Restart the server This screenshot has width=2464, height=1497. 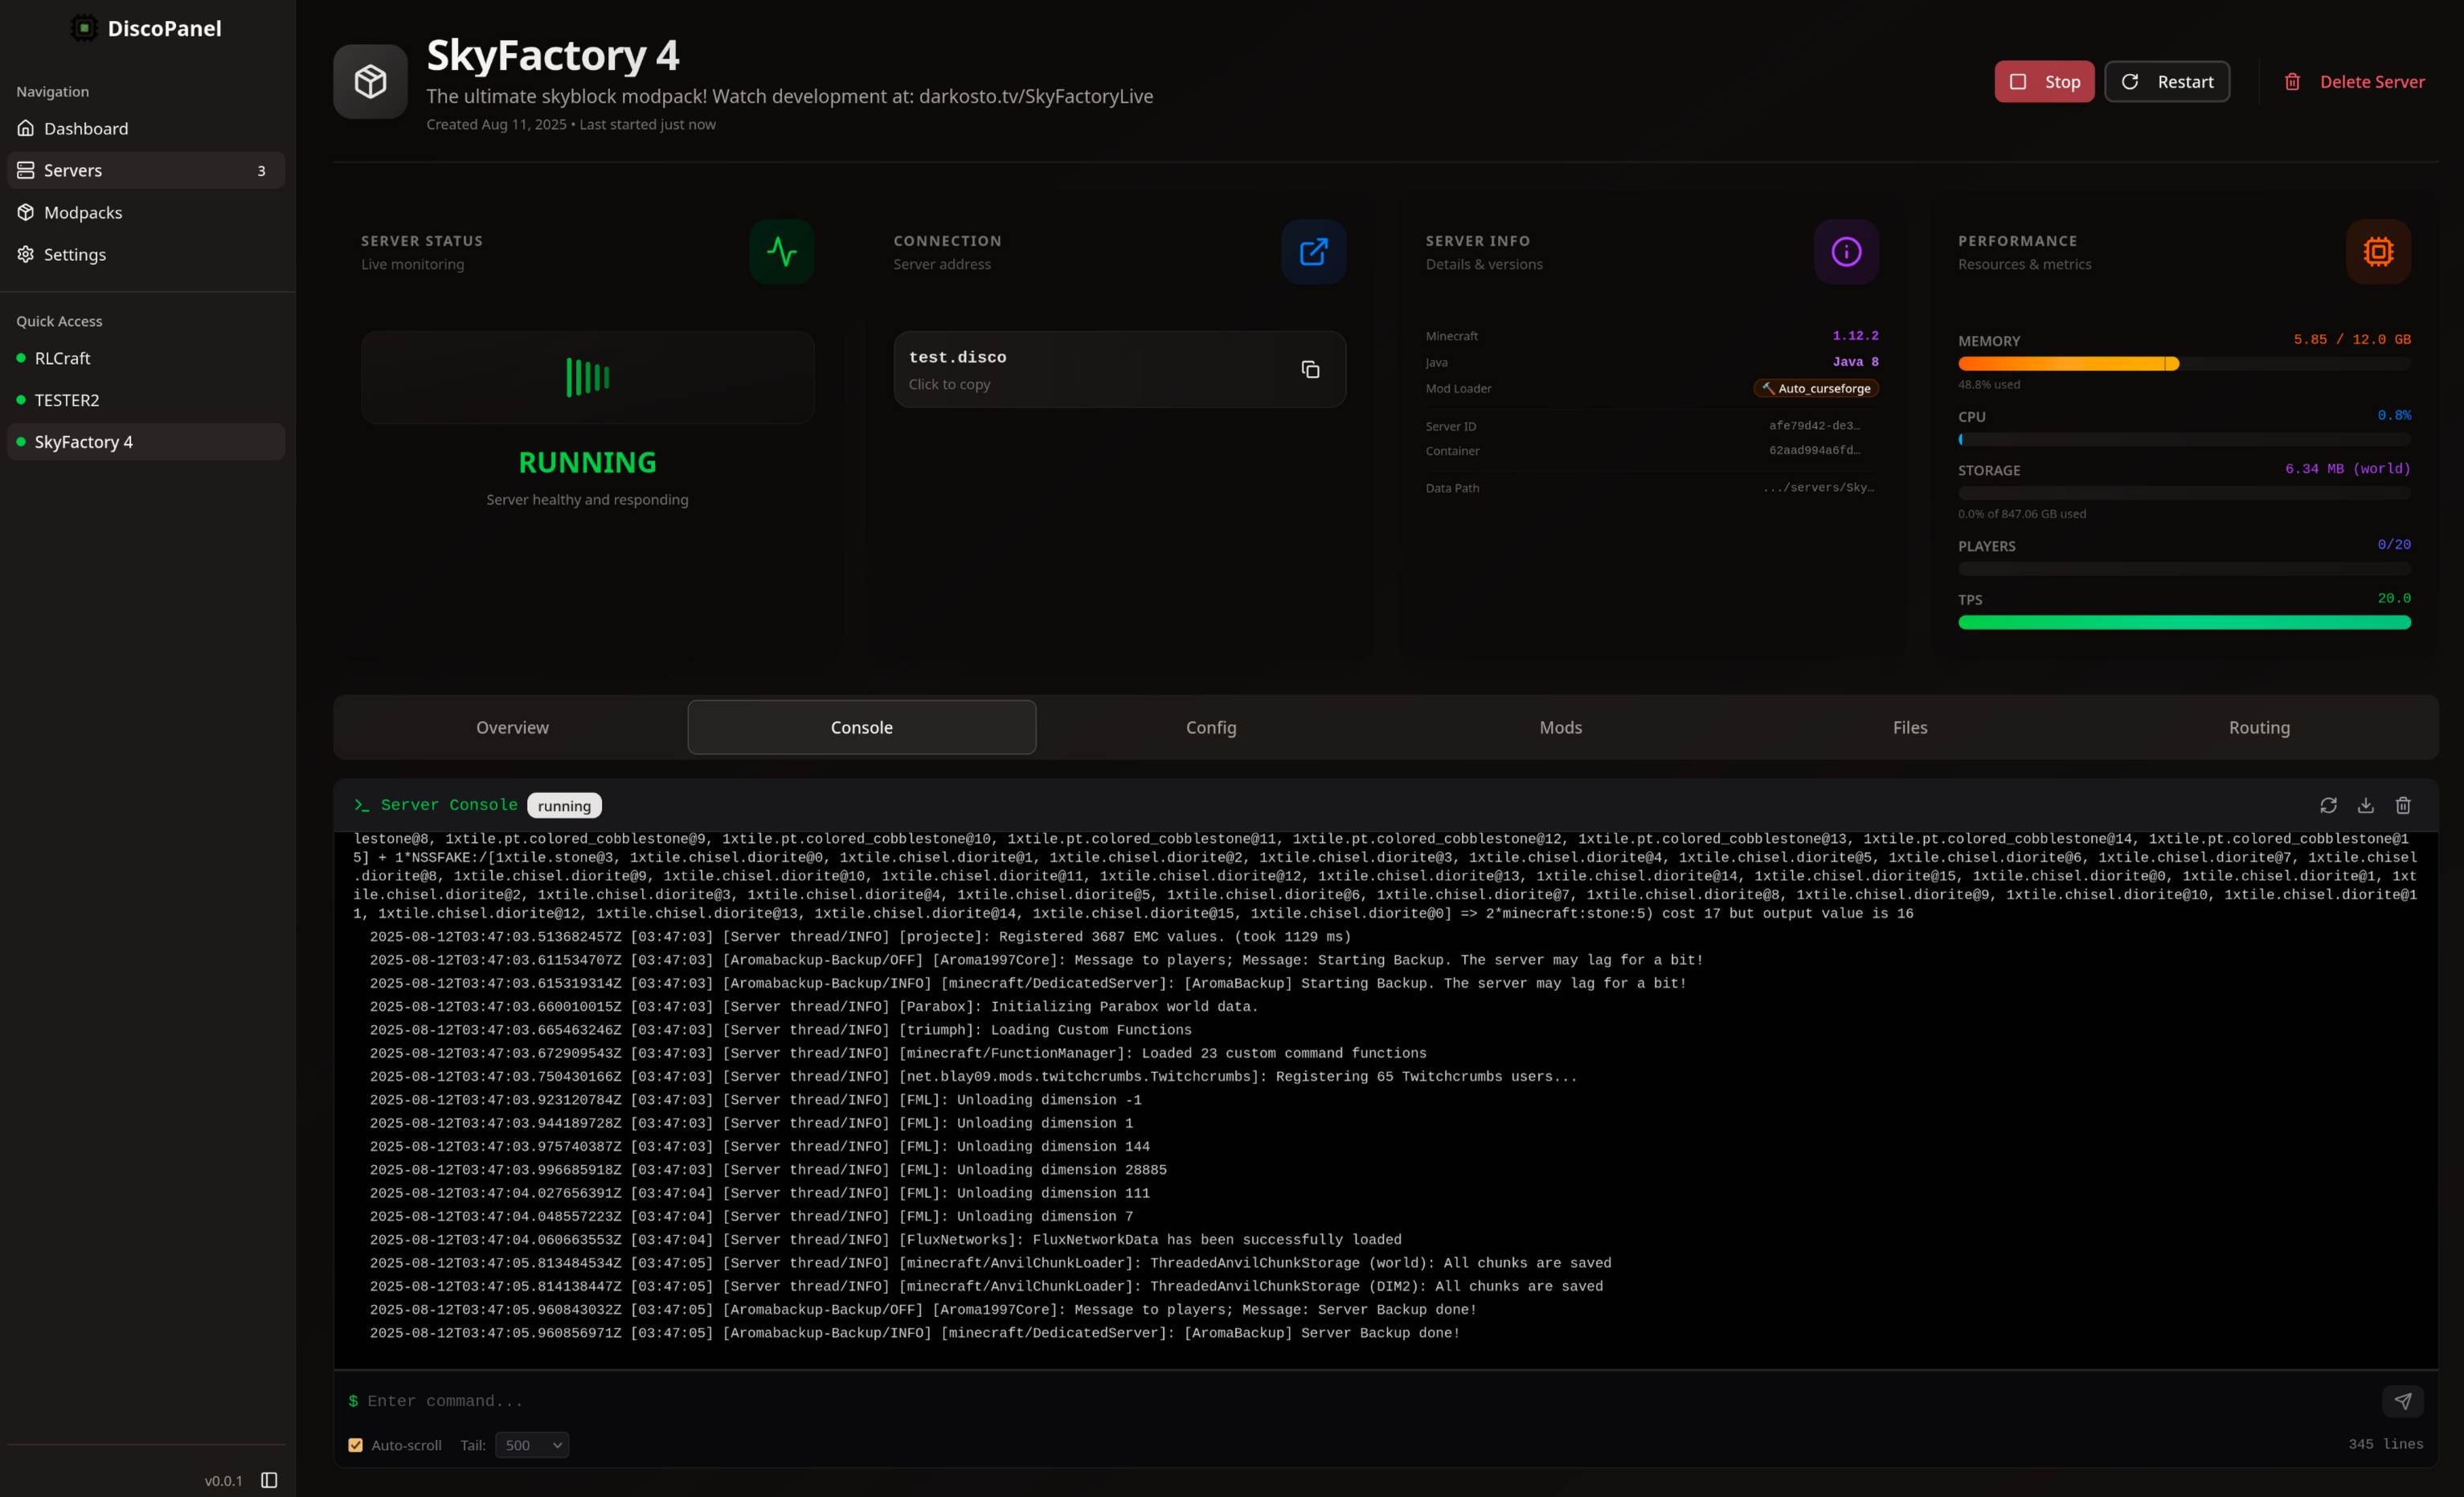click(2167, 82)
